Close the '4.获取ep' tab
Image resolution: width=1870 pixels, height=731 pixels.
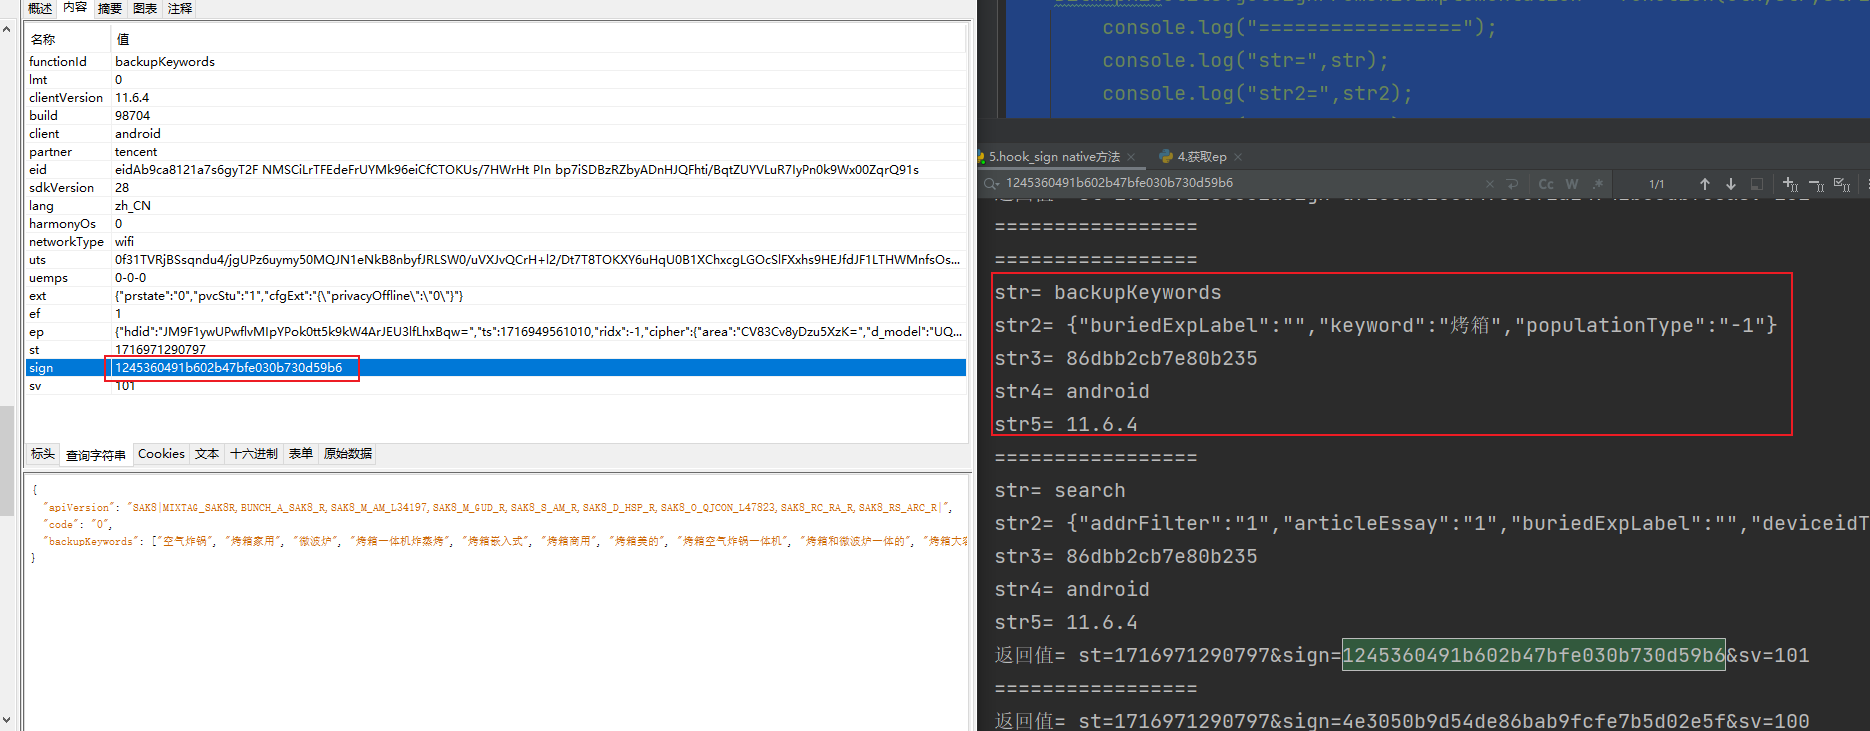click(x=1238, y=157)
